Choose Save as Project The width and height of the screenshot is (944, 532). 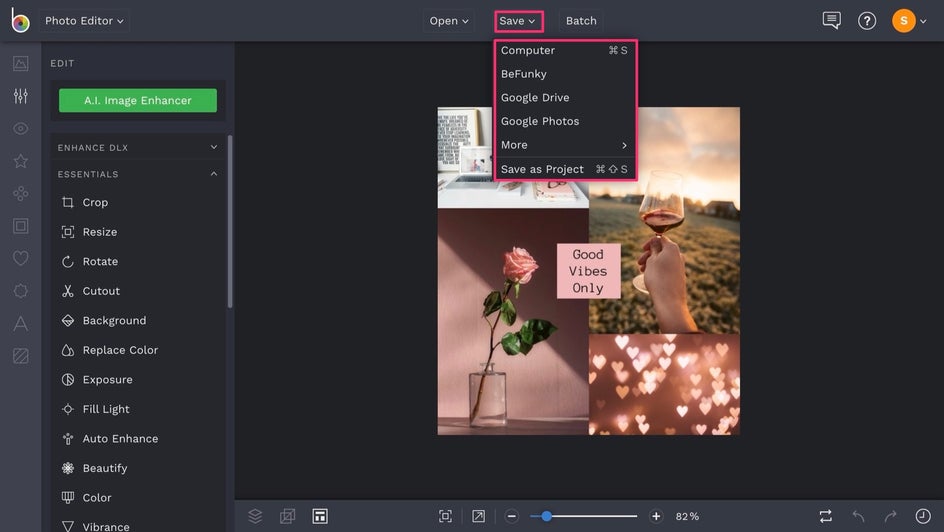(x=564, y=169)
